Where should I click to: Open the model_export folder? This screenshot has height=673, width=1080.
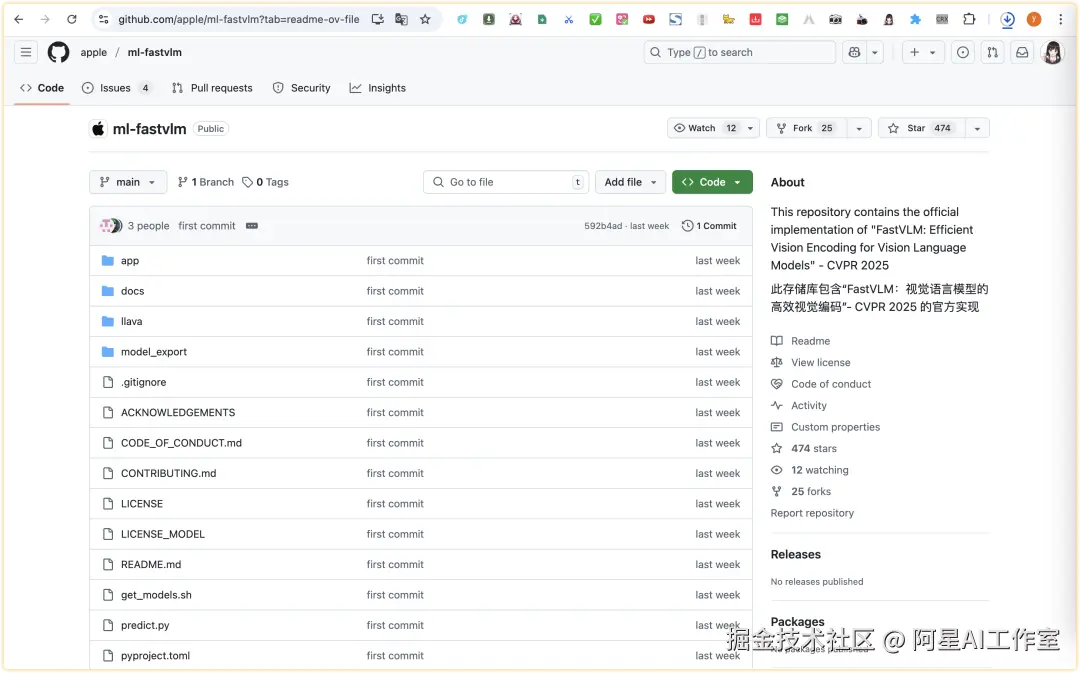coord(154,352)
